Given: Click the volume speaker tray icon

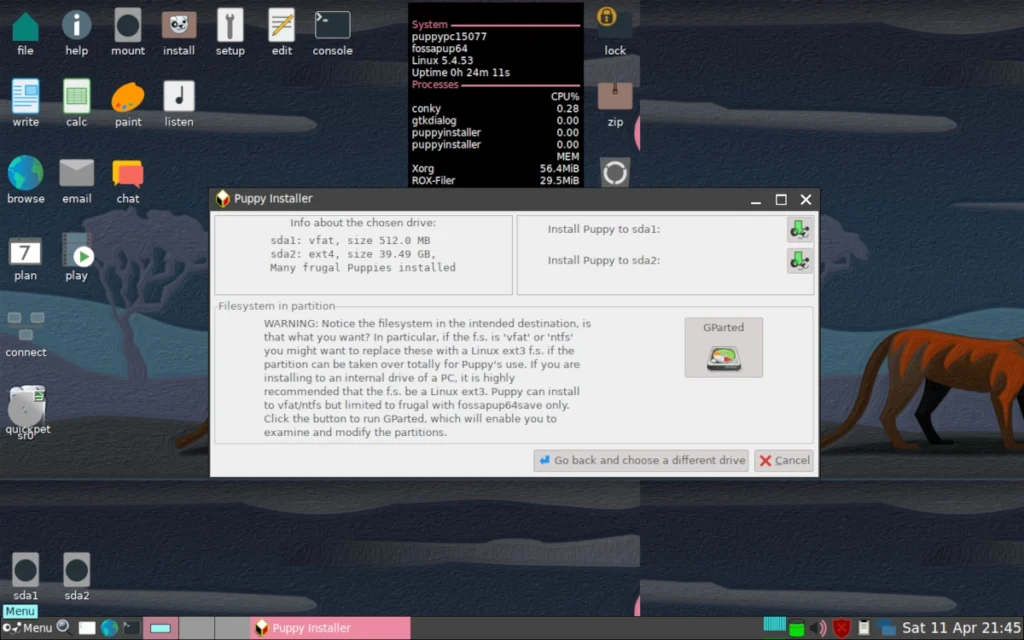Looking at the screenshot, I should point(818,628).
